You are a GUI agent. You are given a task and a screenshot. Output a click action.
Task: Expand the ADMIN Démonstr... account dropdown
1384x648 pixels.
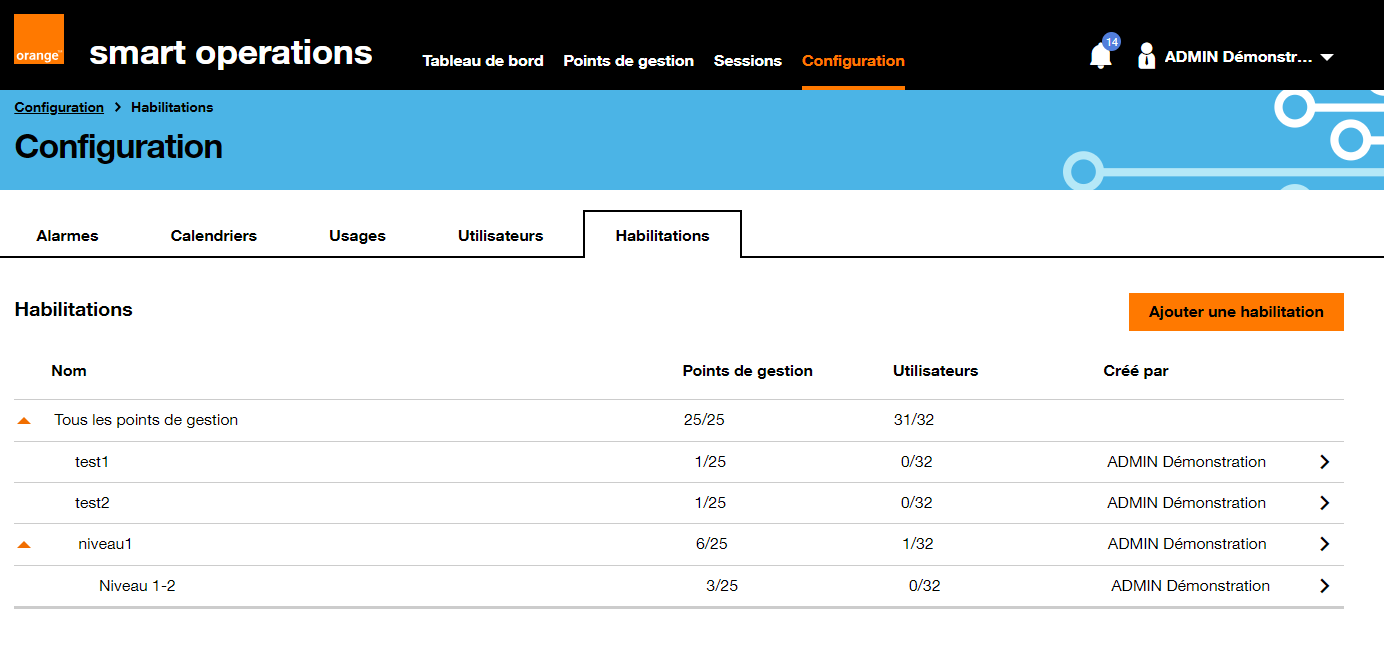(1327, 58)
